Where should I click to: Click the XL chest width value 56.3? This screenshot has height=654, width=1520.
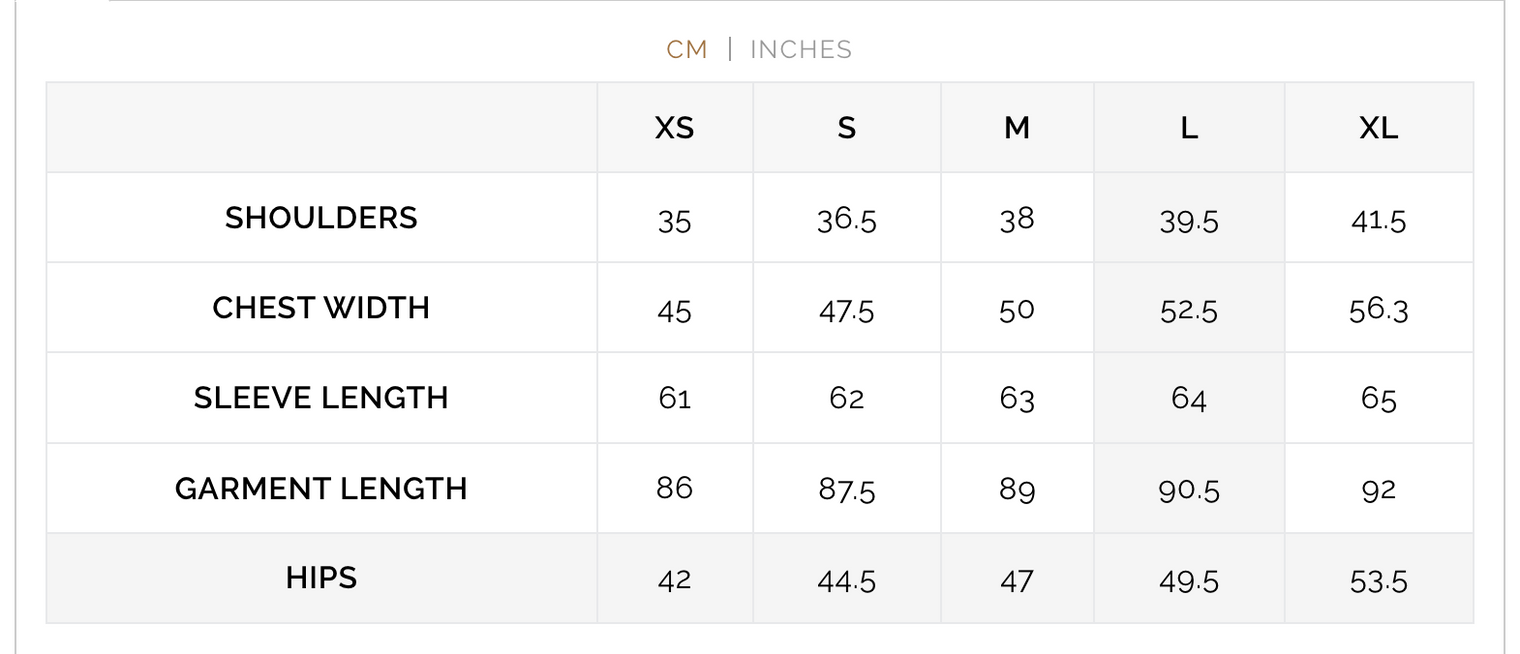click(1378, 310)
